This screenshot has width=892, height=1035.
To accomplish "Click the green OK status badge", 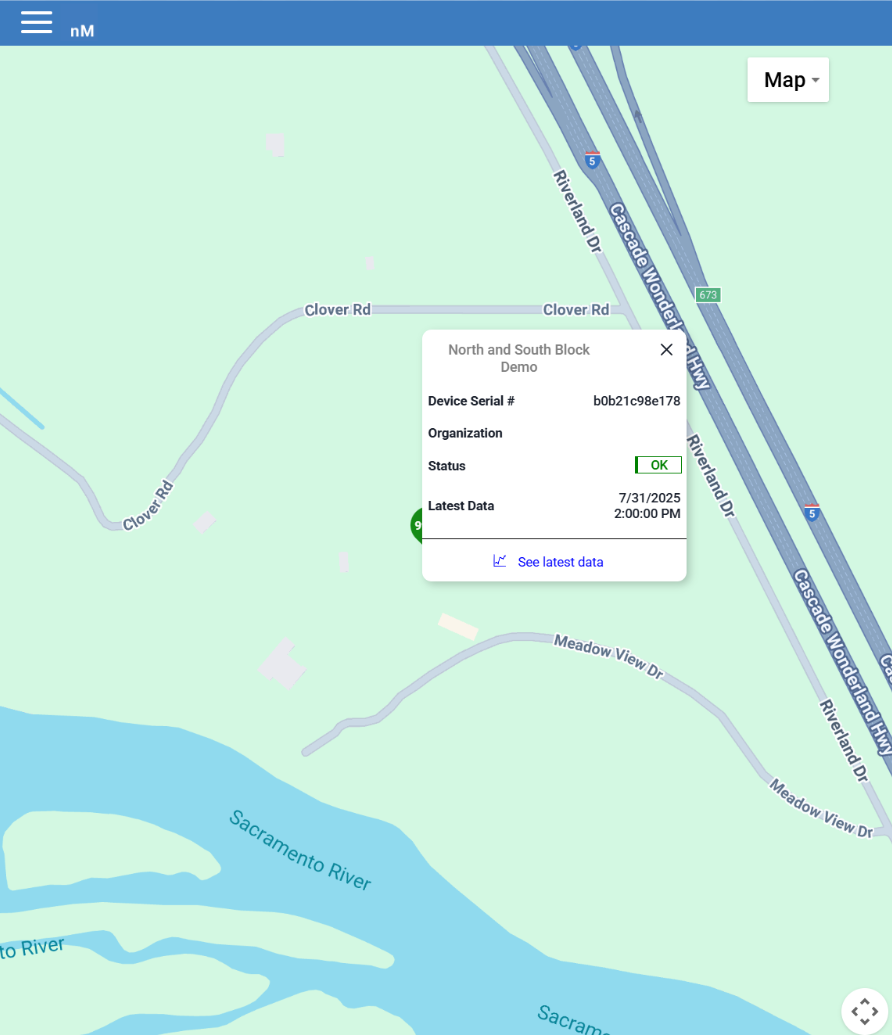I will [x=658, y=465].
